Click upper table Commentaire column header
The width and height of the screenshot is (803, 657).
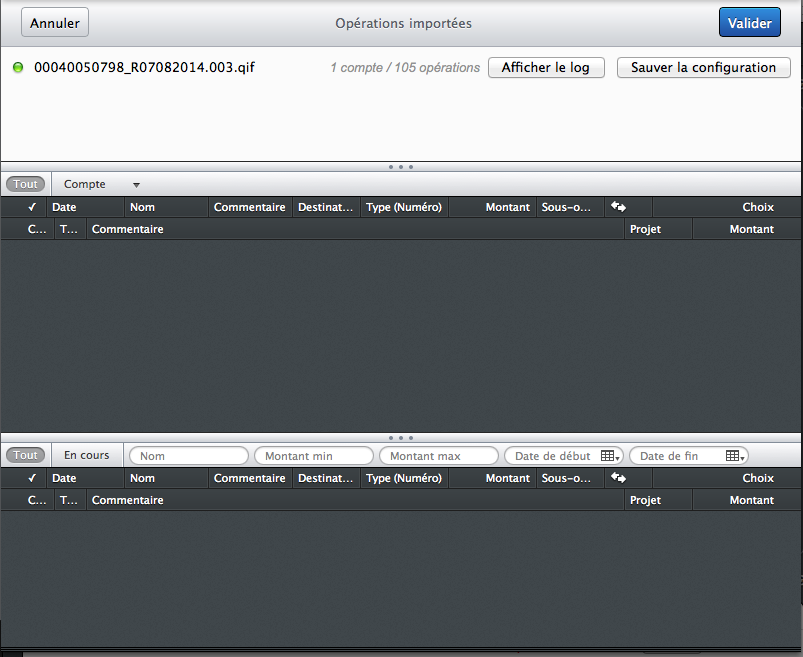(250, 207)
